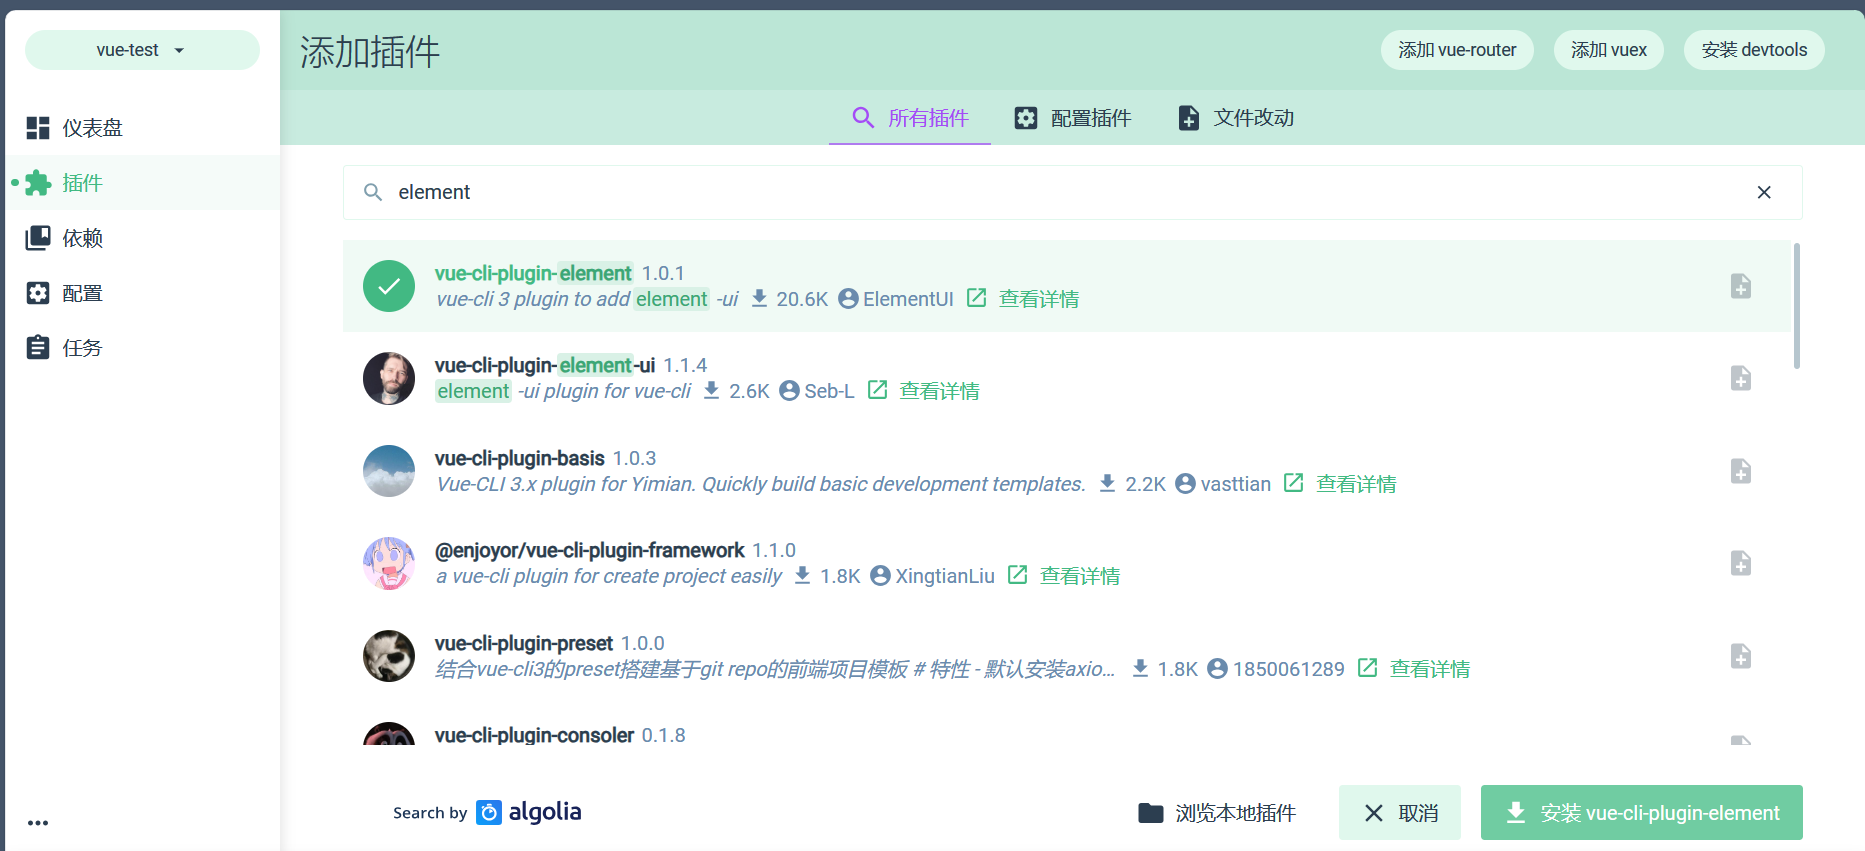This screenshot has width=1865, height=851.
Task: Click 浏览本地插件 button
Action: point(1217,813)
